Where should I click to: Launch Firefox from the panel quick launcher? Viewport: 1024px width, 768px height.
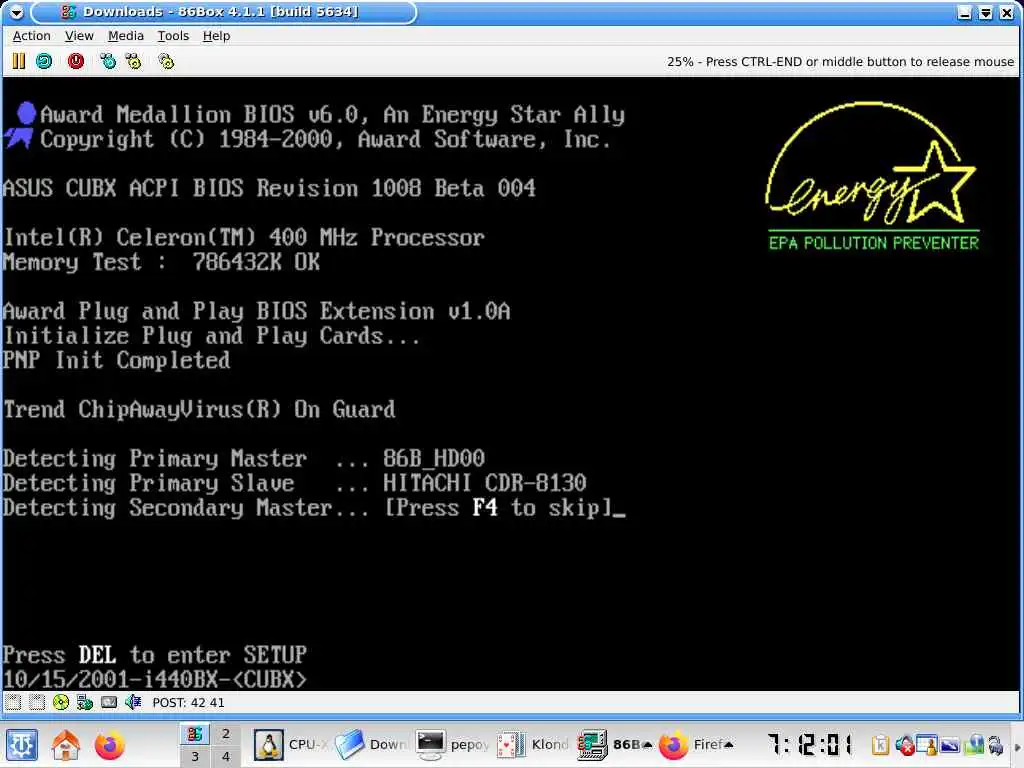tap(109, 744)
